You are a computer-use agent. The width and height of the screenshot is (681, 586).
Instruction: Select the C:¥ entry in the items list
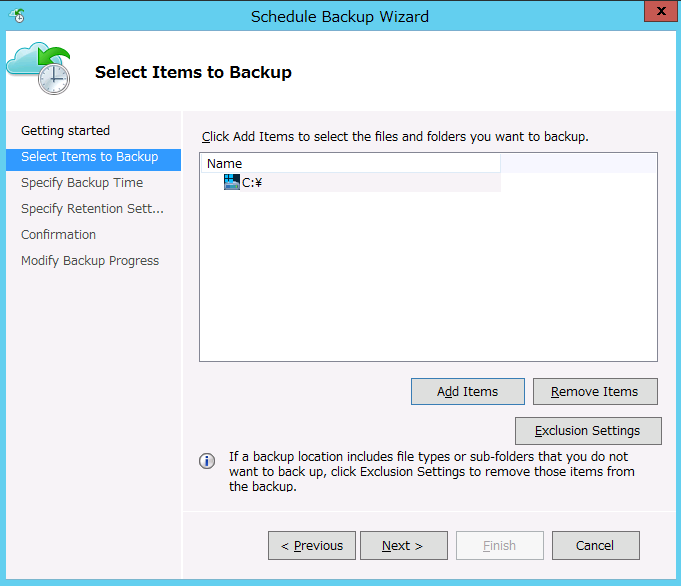[x=252, y=182]
